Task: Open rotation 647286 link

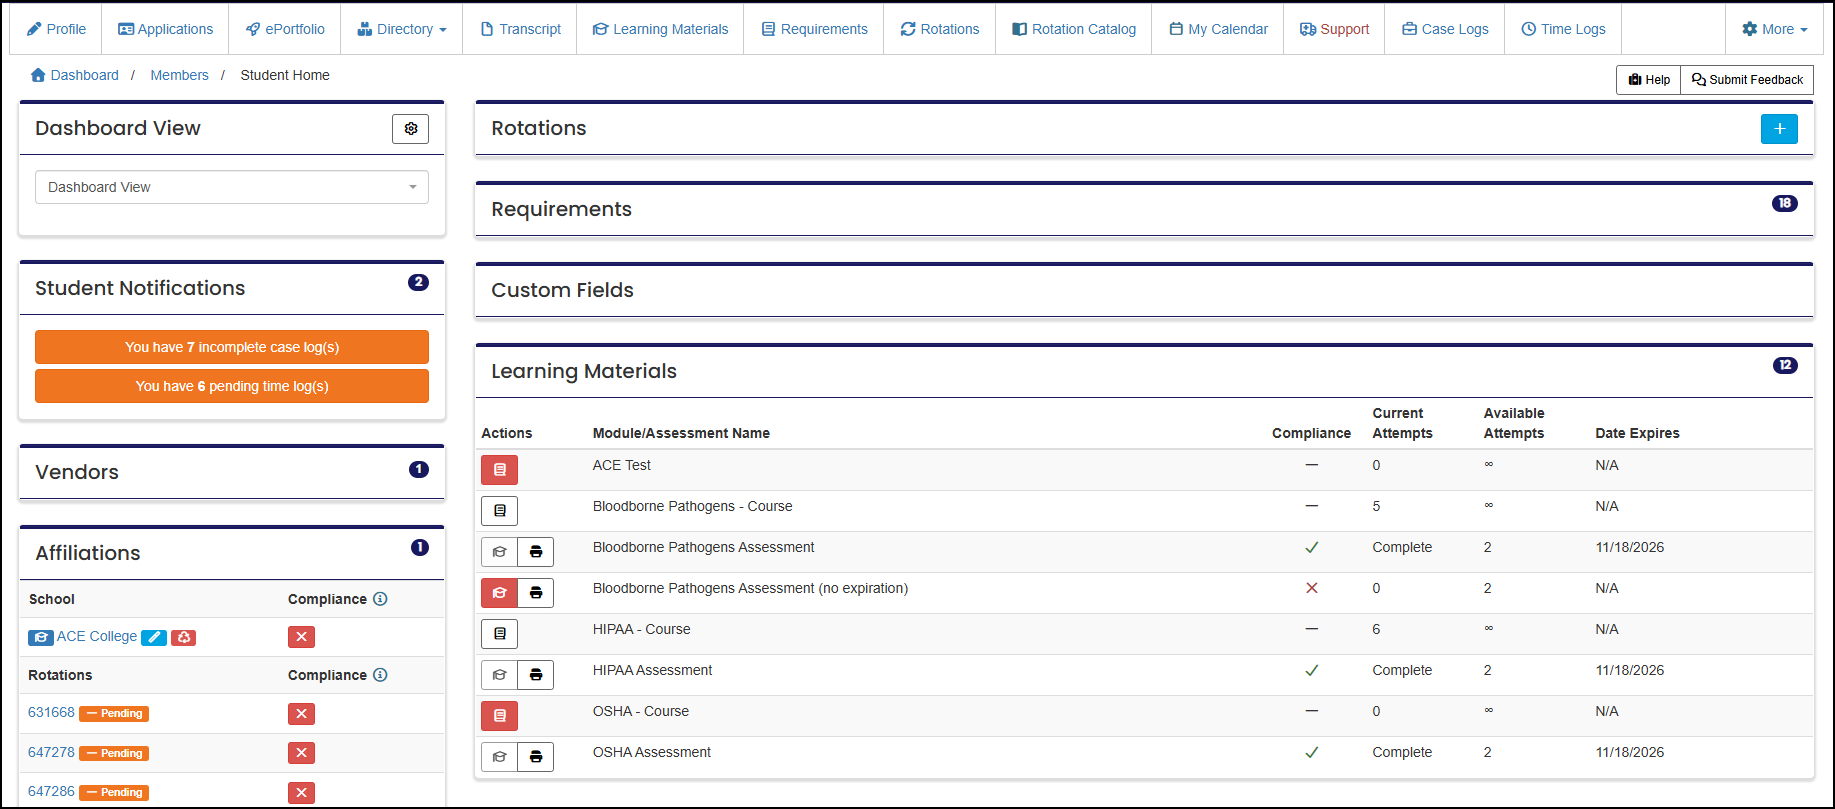Action: pyautogui.click(x=51, y=792)
